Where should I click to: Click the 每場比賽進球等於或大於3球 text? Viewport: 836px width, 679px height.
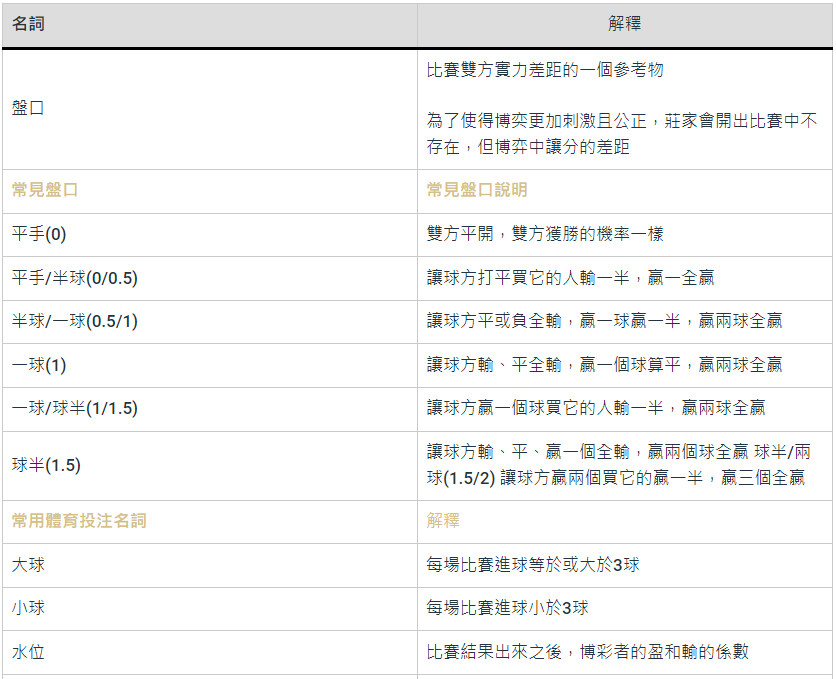click(x=533, y=565)
